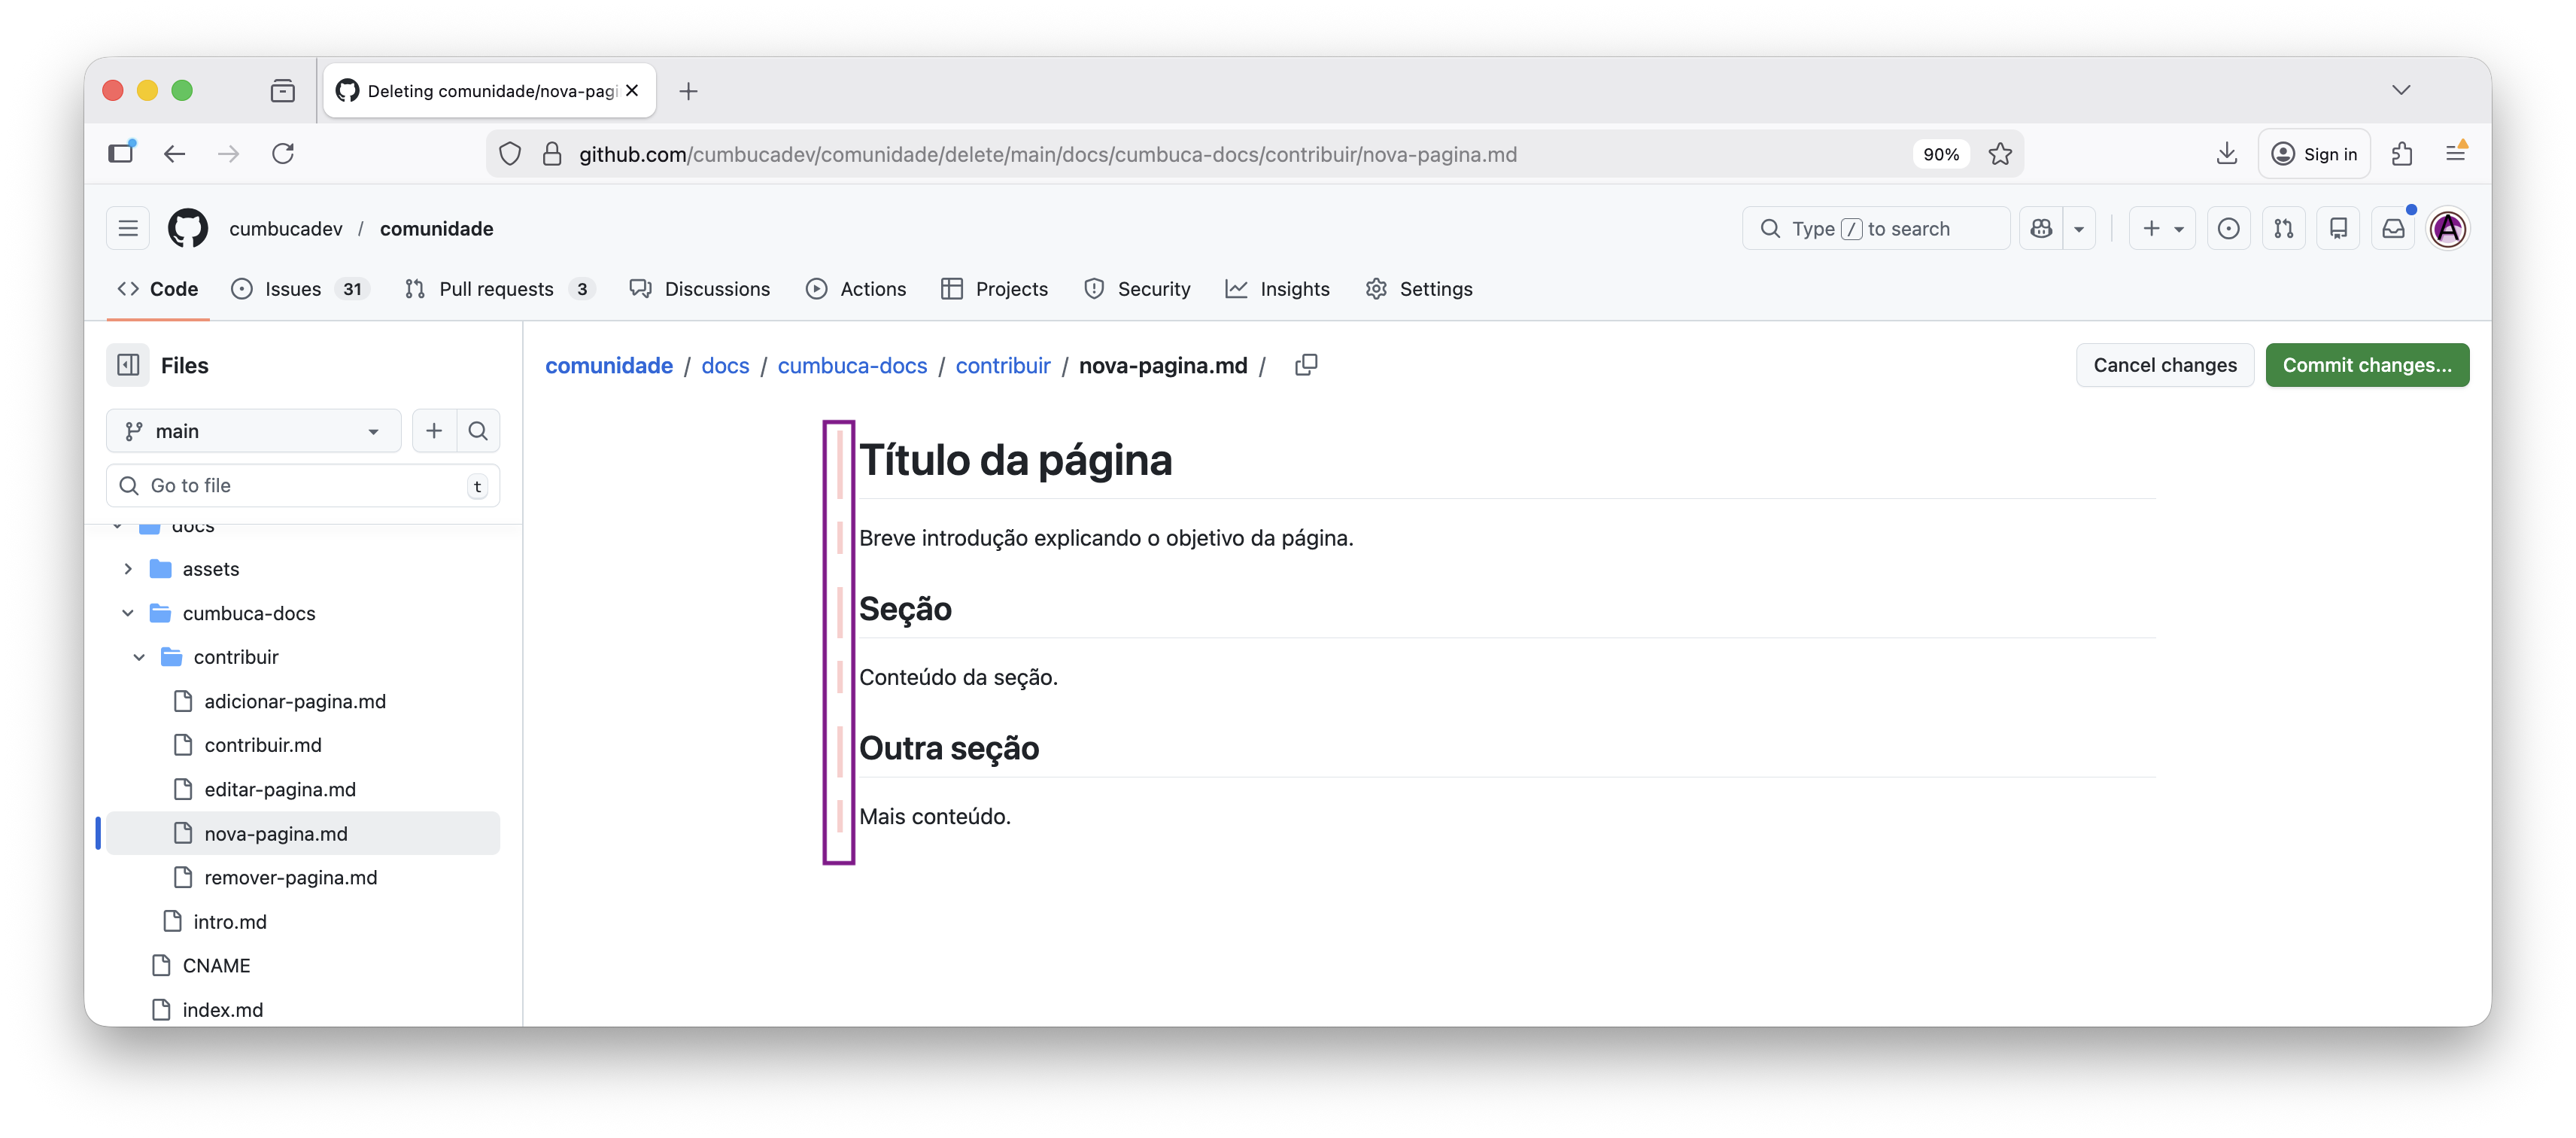Open the cumbuca-docs breadcrumb link
The width and height of the screenshot is (2576, 1138).
(x=852, y=365)
